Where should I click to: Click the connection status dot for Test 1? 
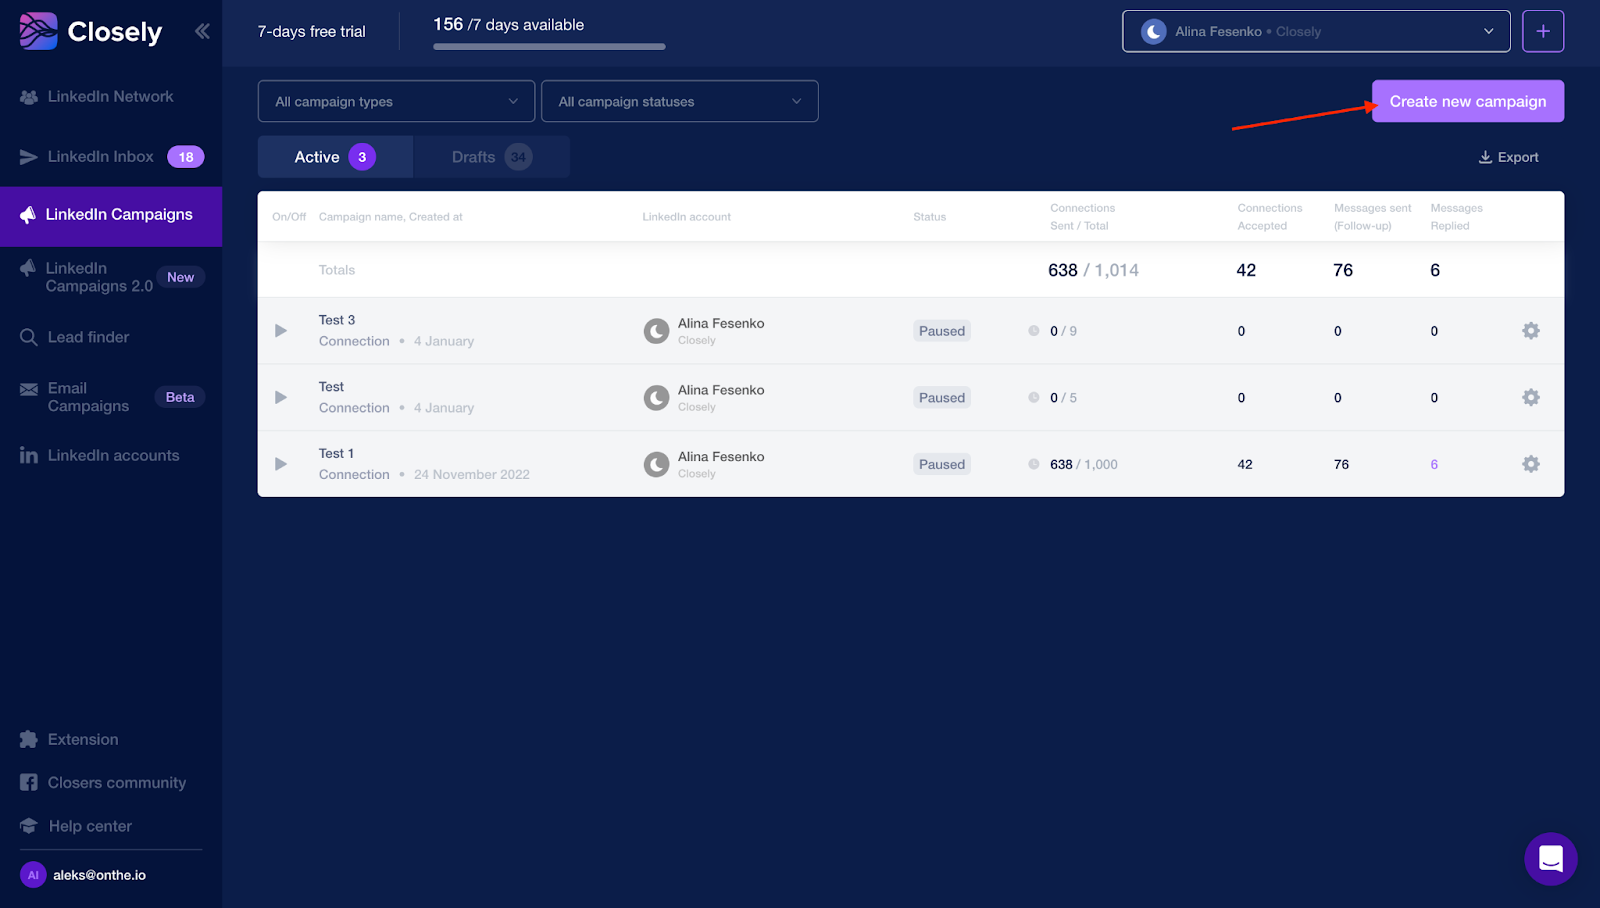click(1034, 464)
